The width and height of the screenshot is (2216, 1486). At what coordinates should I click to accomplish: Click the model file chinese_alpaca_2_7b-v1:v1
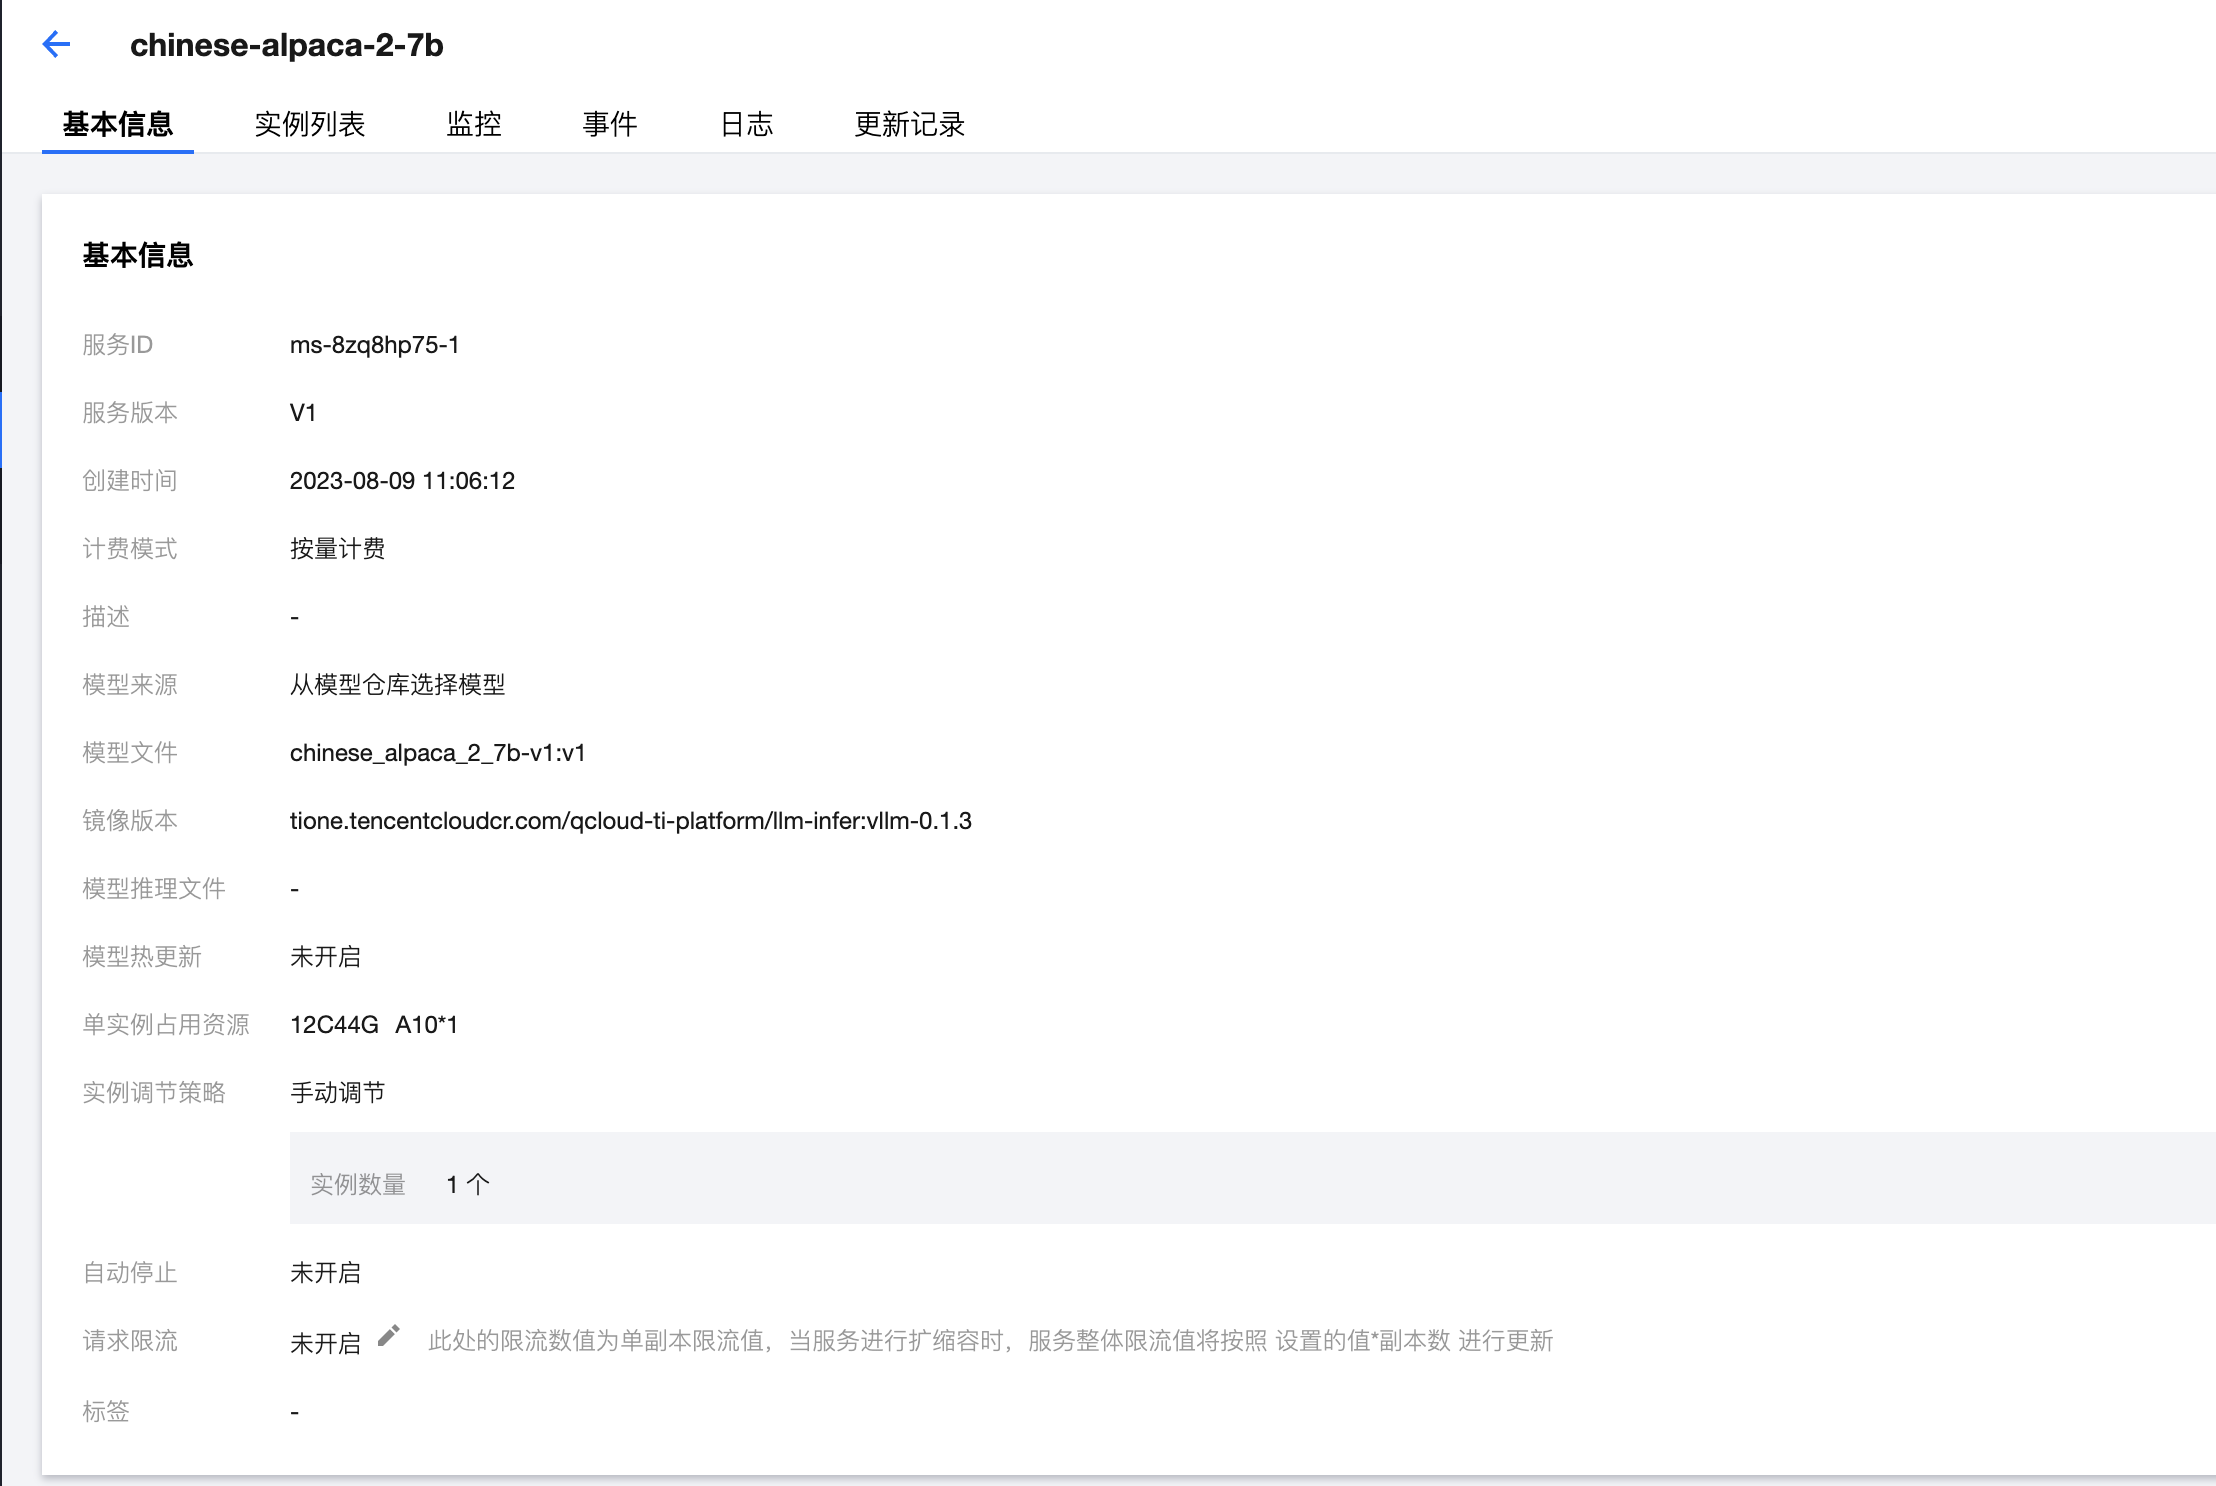(438, 753)
